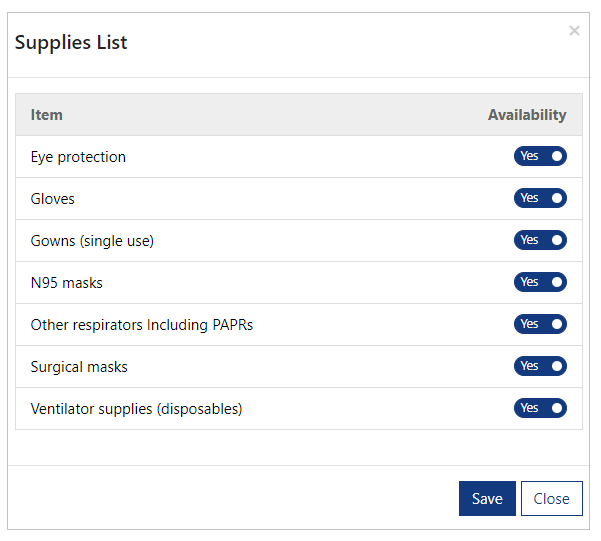Screen dimensions: 601x541
Task: Select Ventilator supplies (disposables) label
Action: point(136,409)
